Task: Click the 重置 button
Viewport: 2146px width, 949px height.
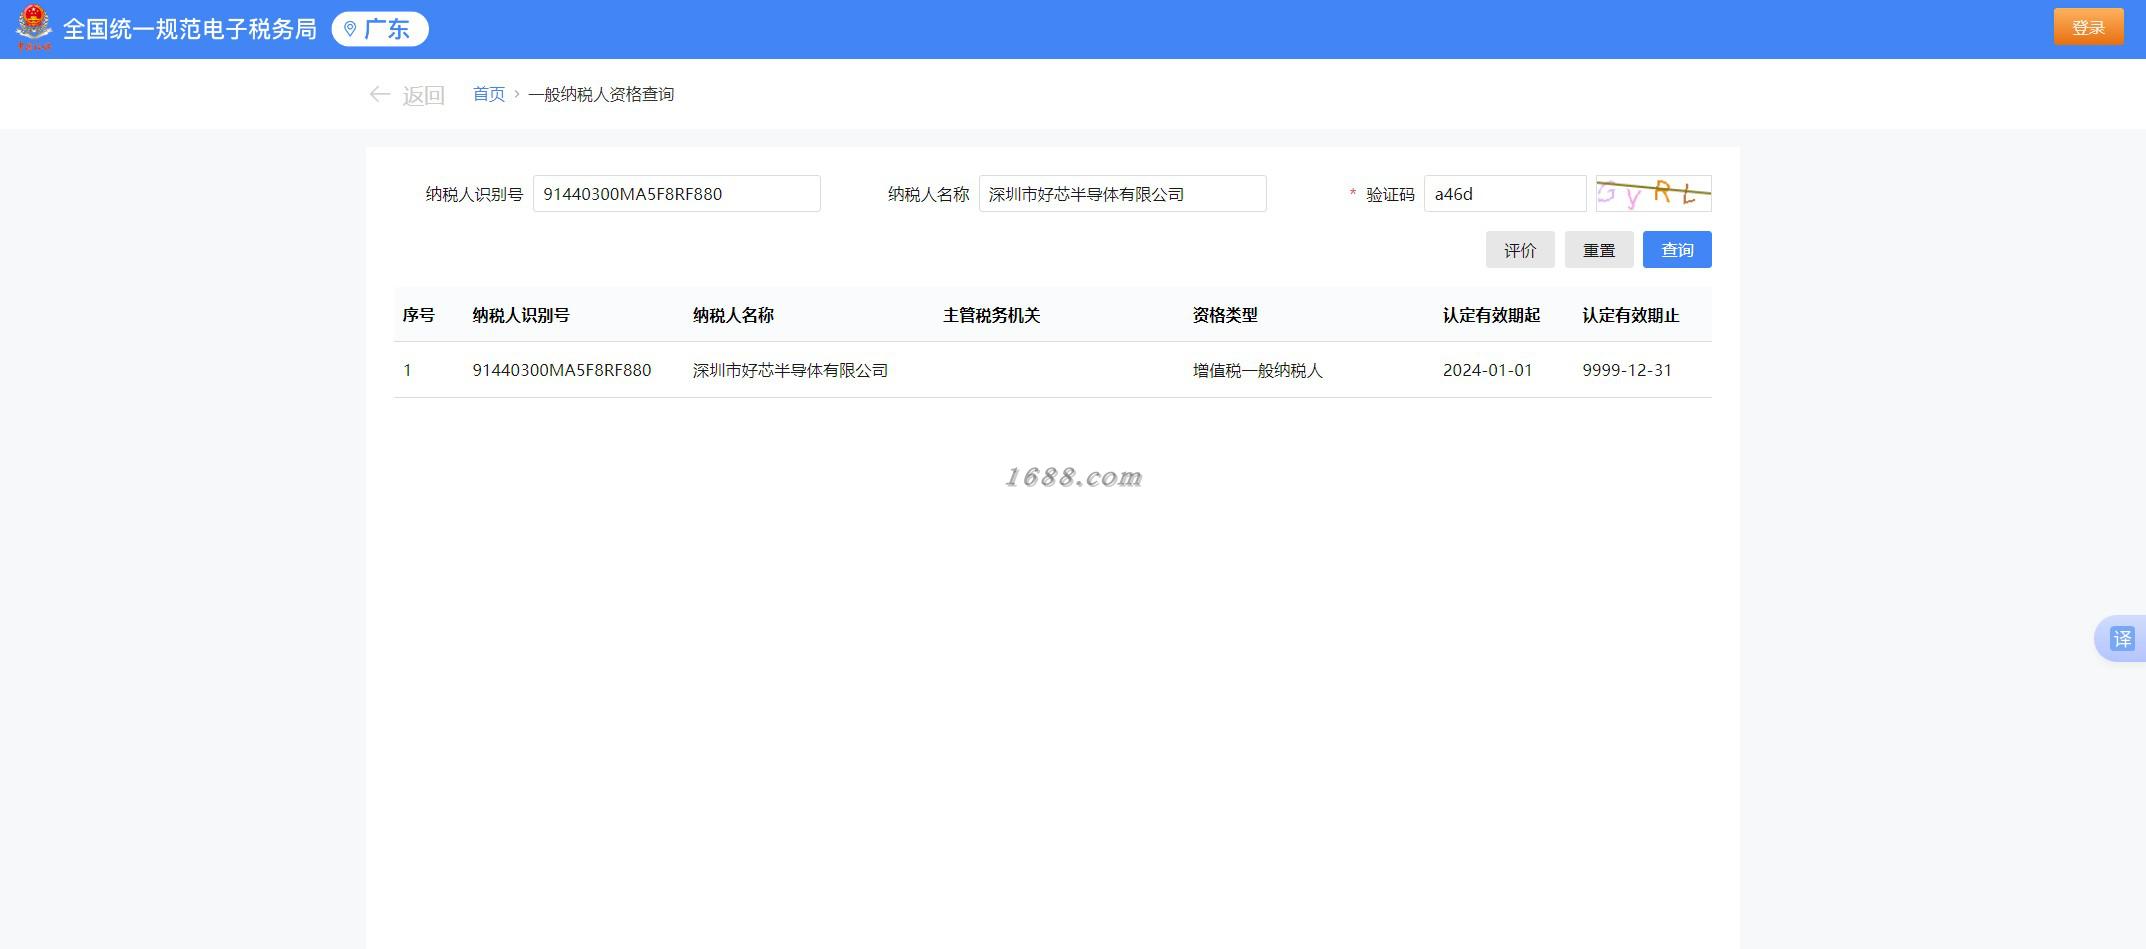Action: coord(1599,250)
